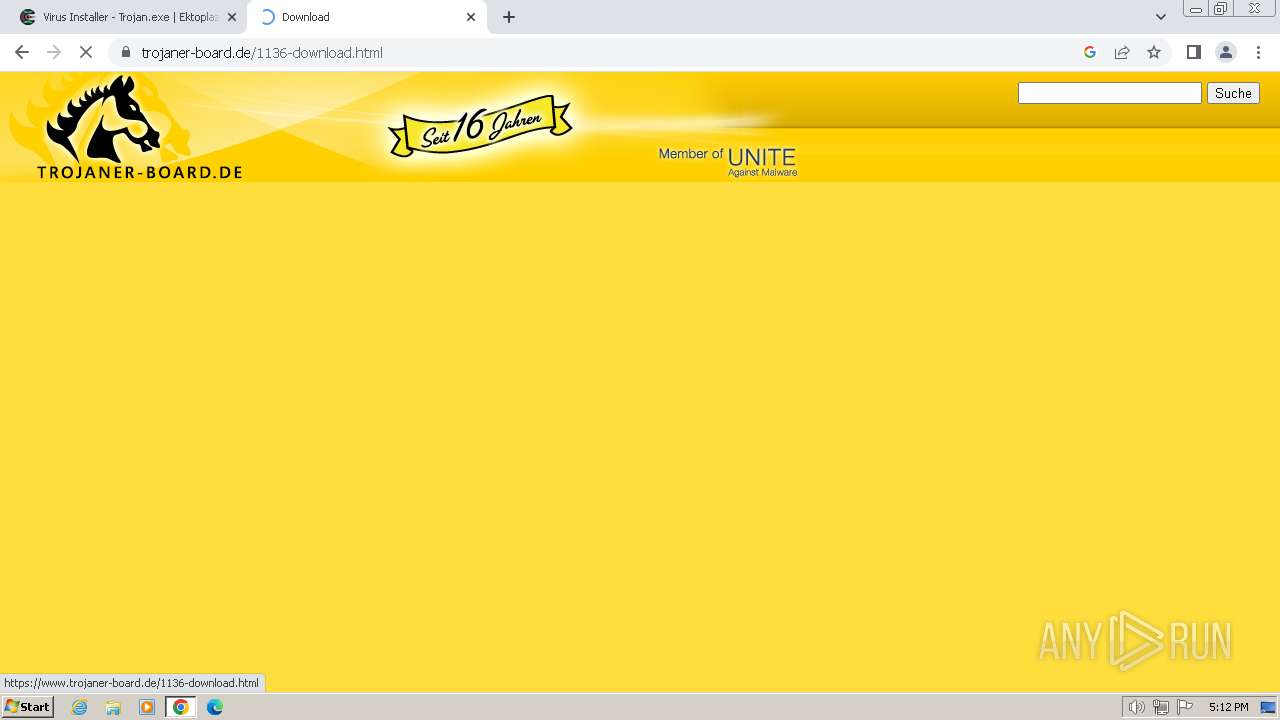Click the site search text field

click(1109, 93)
